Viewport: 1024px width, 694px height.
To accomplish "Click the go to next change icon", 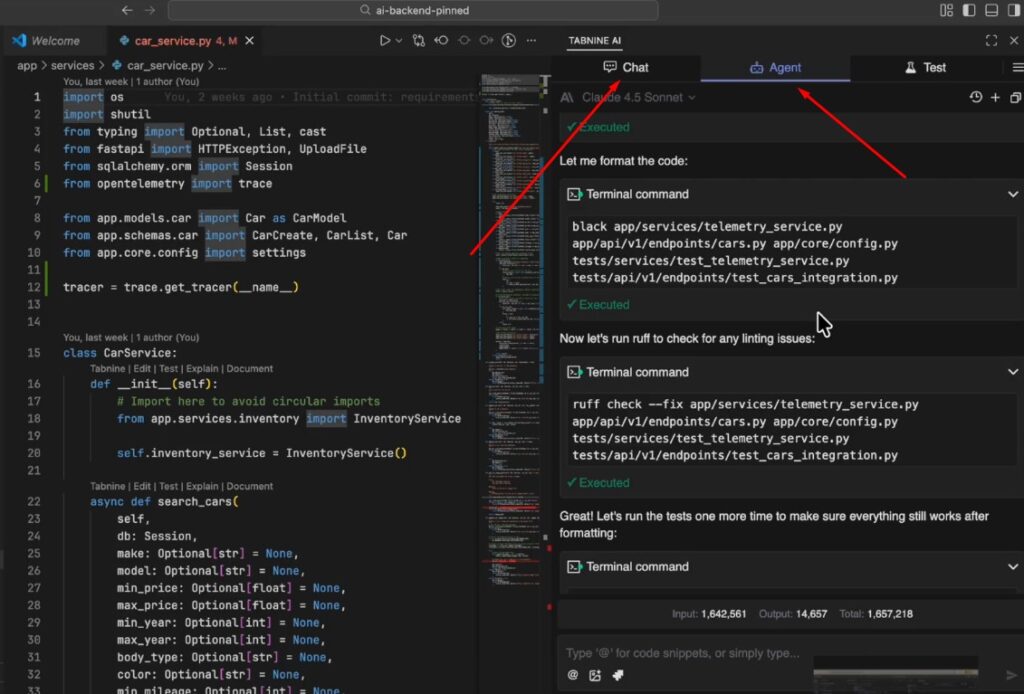I will tap(486, 40).
